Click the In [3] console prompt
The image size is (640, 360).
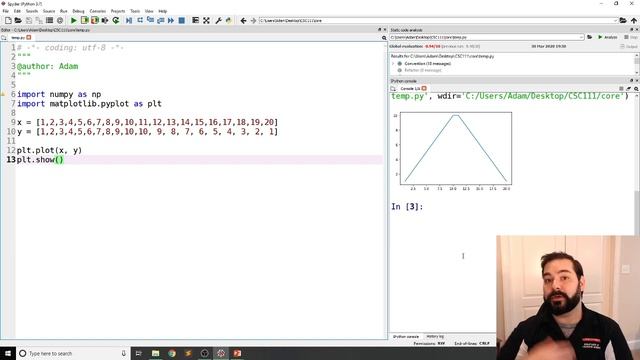407,207
